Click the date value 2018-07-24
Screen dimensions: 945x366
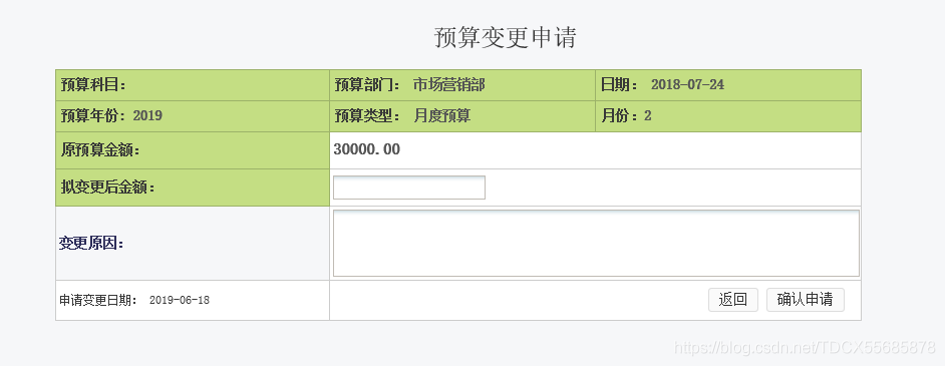coord(688,85)
